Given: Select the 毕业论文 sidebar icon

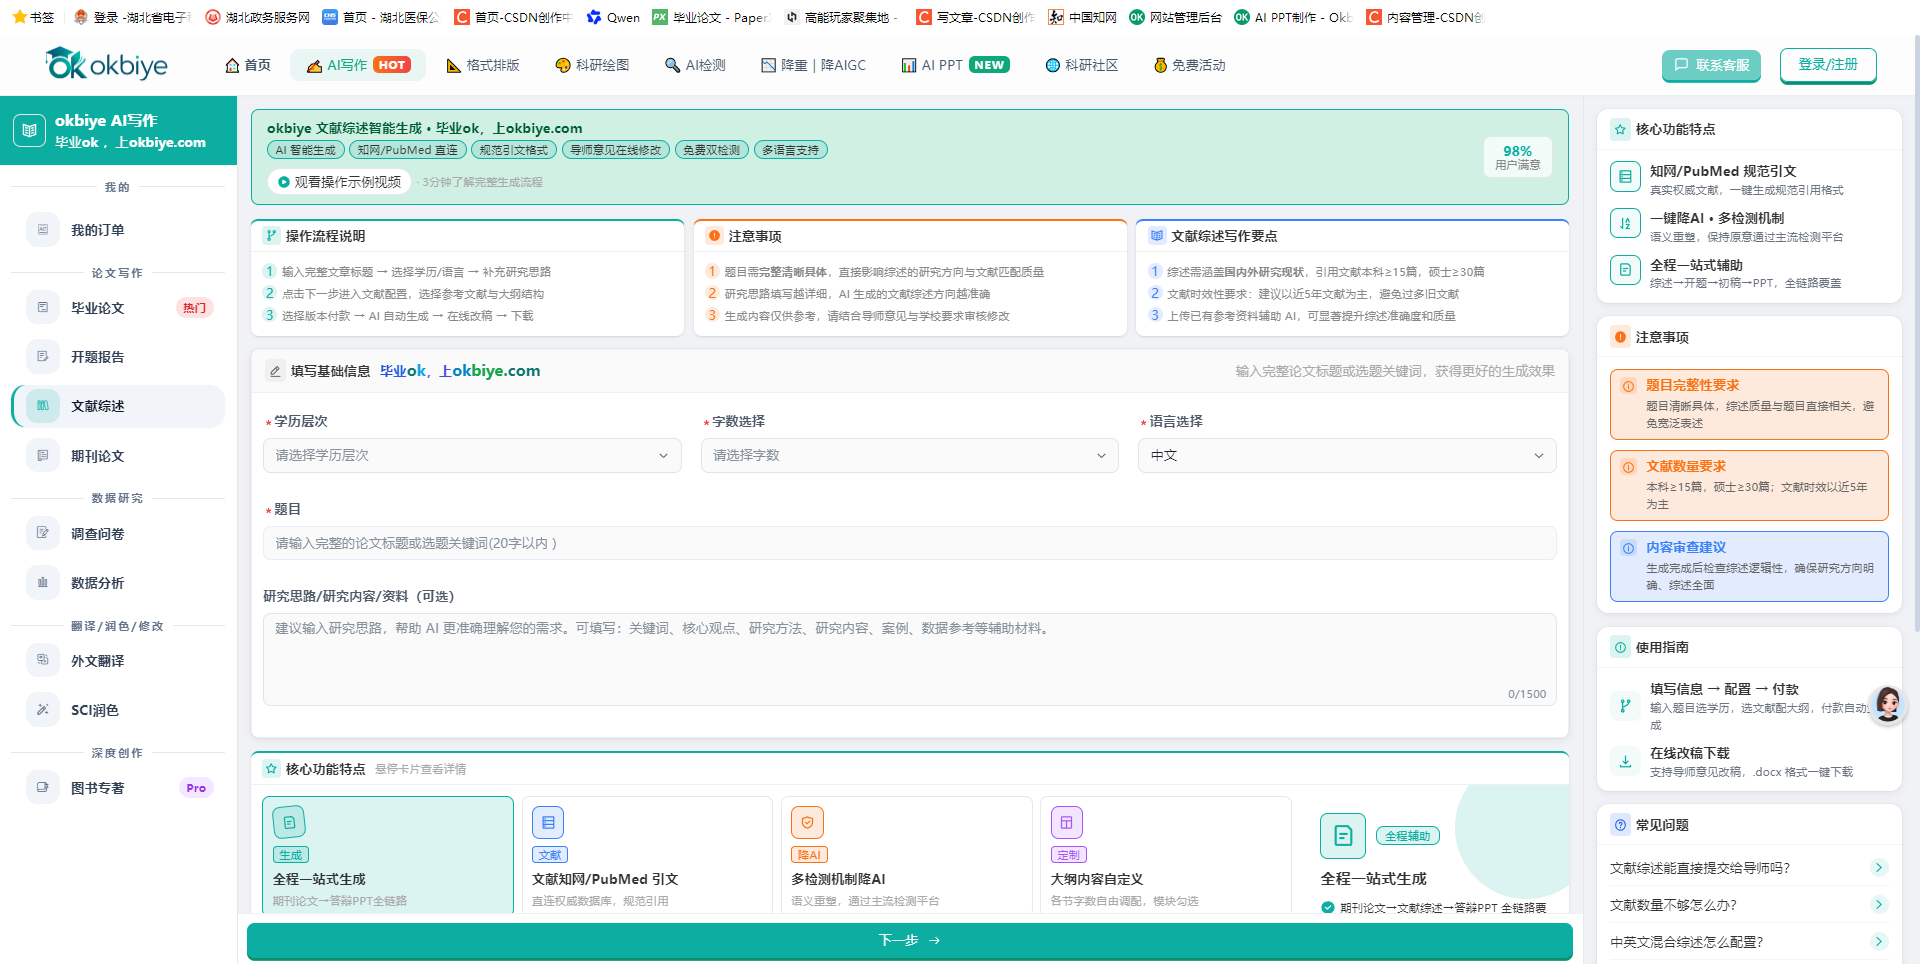Looking at the screenshot, I should 42,308.
